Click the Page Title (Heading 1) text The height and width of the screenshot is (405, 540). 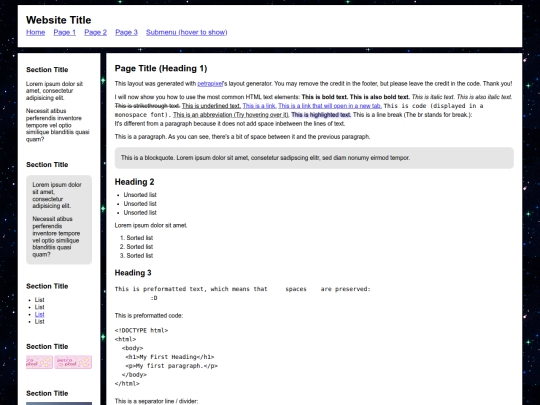click(161, 68)
